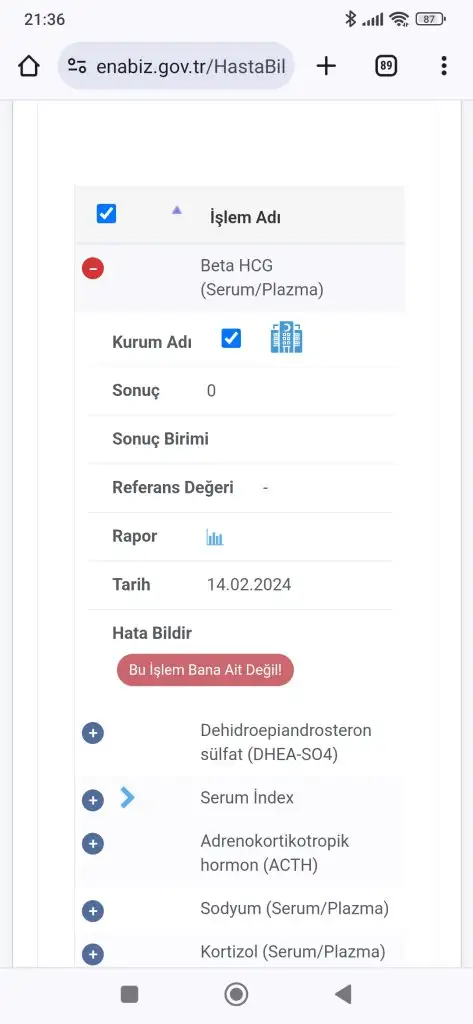Expand Dehidroepiandrosteron sülfat (DHEA-SO4) row
Screen dimensions: 473x1024
(93, 733)
